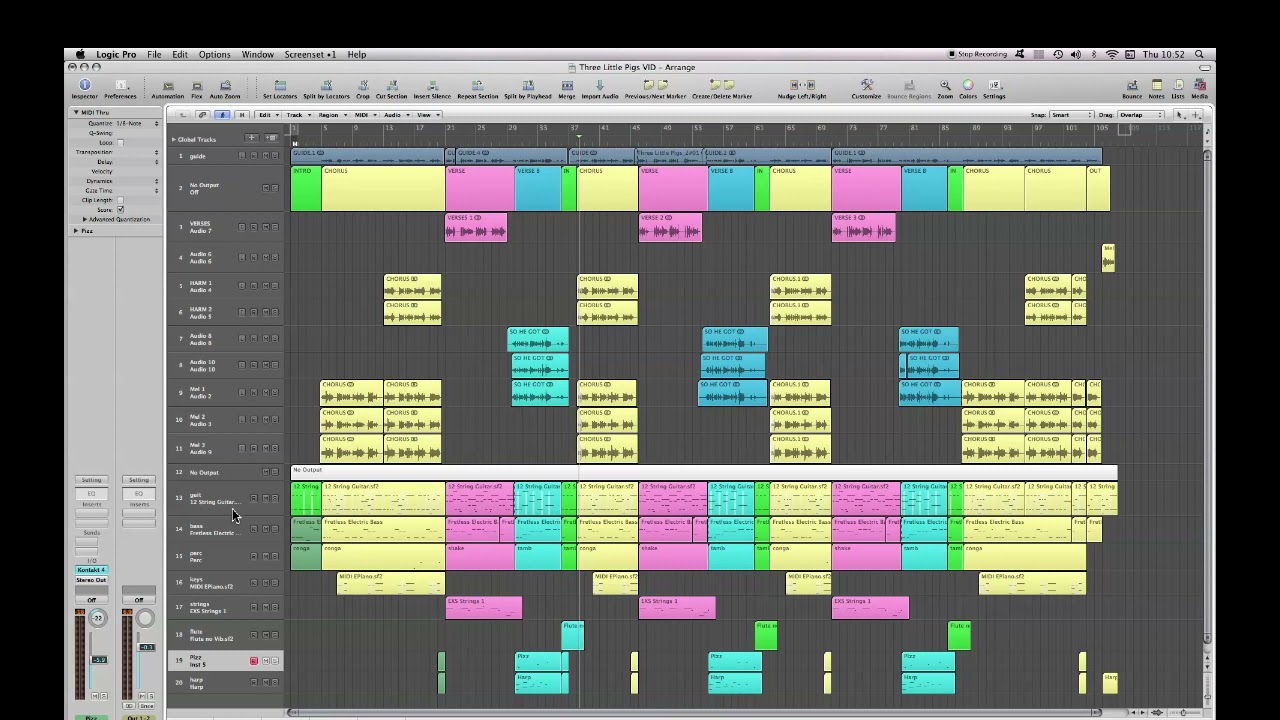Viewport: 1280px width, 720px height.
Task: Click the duplicate track button
Action: [x=271, y=138]
